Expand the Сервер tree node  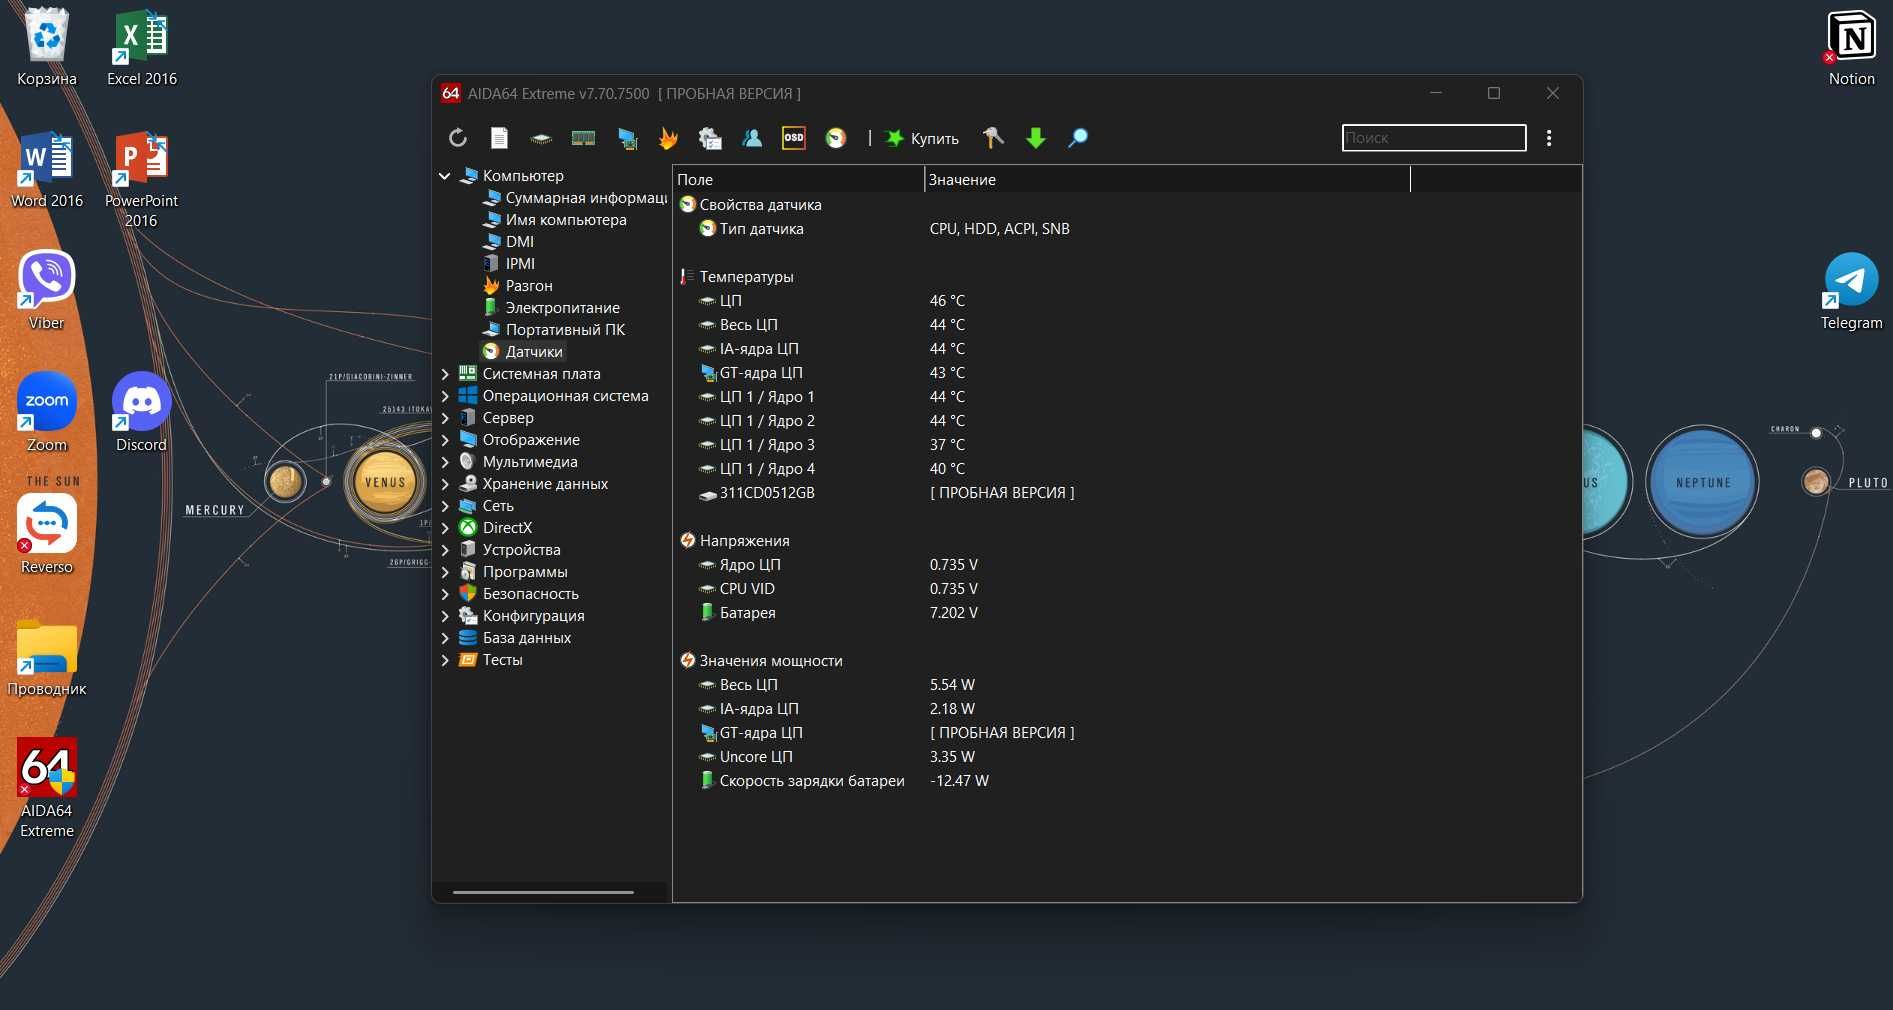pyautogui.click(x=445, y=418)
